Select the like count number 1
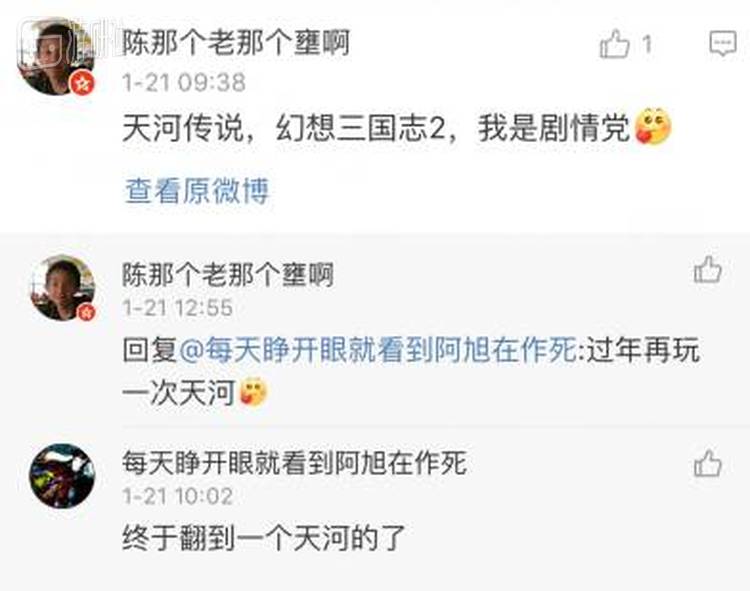 pyautogui.click(x=647, y=44)
